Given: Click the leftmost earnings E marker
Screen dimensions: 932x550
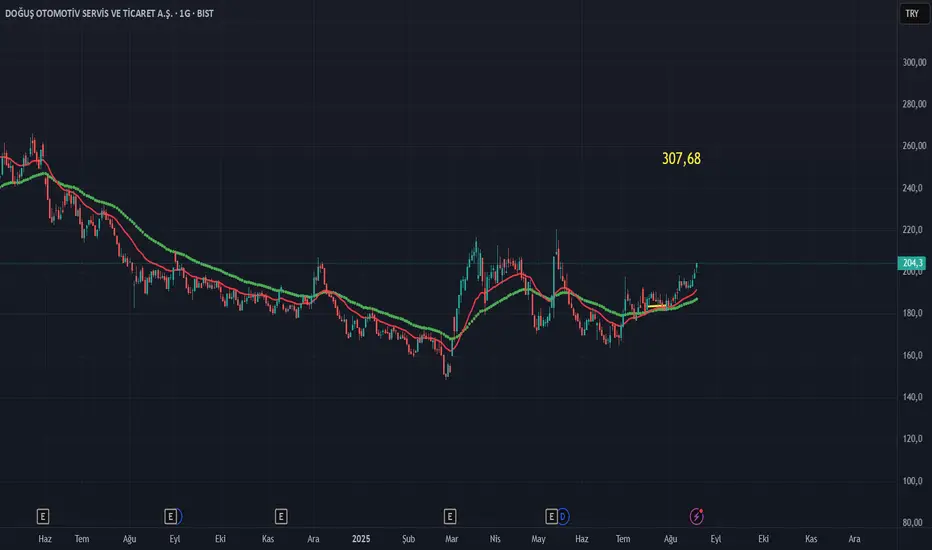Looking at the screenshot, I should click(x=43, y=516).
